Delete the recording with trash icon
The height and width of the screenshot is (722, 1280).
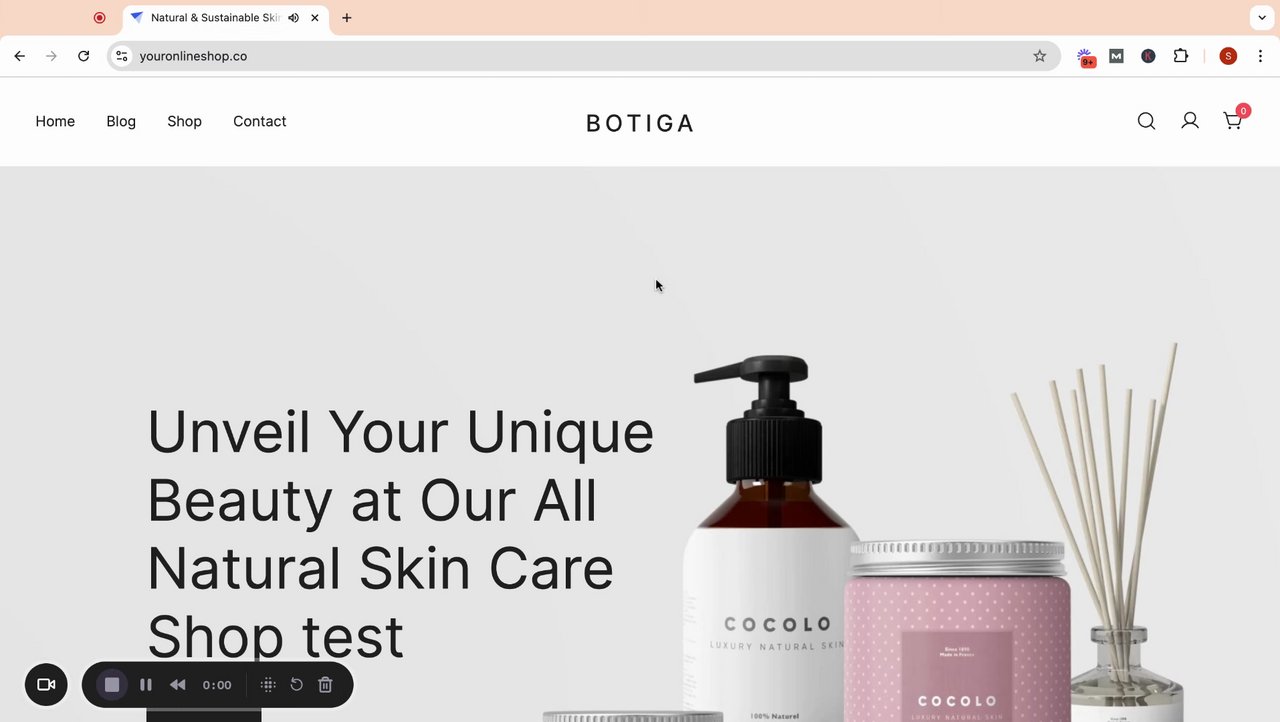tap(325, 685)
